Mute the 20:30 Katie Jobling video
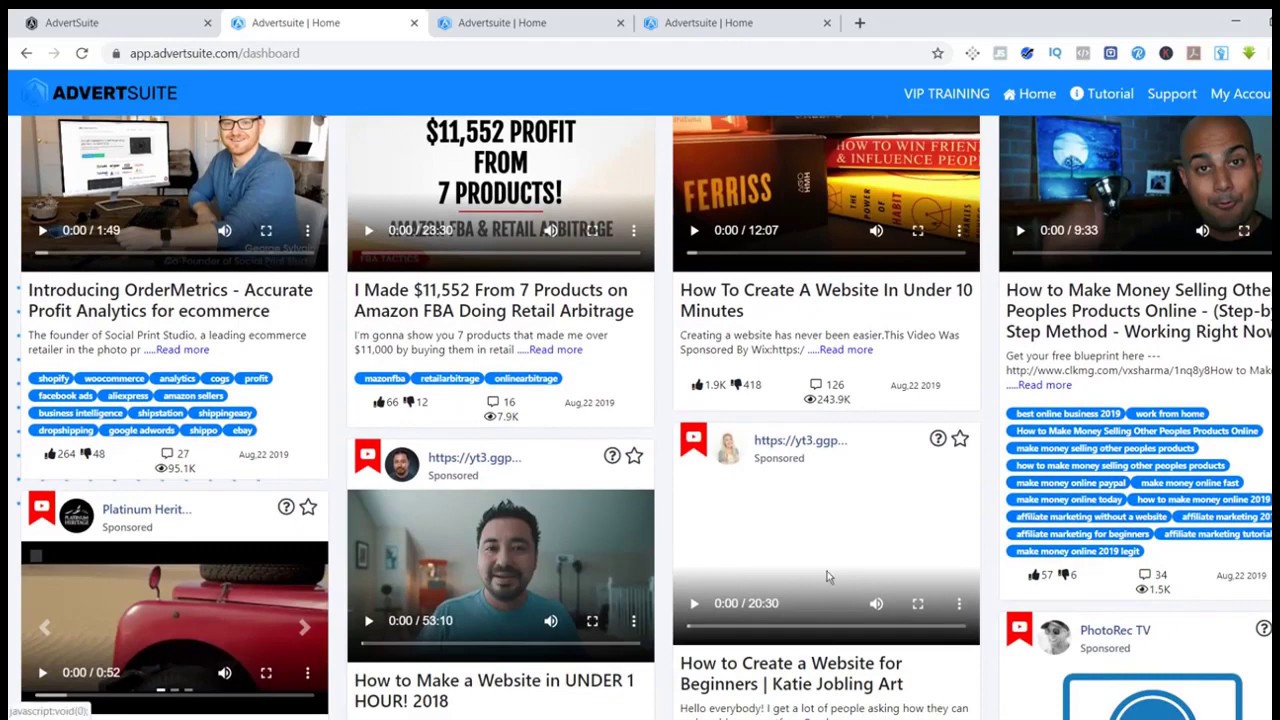This screenshot has height=720, width=1280. click(x=877, y=604)
